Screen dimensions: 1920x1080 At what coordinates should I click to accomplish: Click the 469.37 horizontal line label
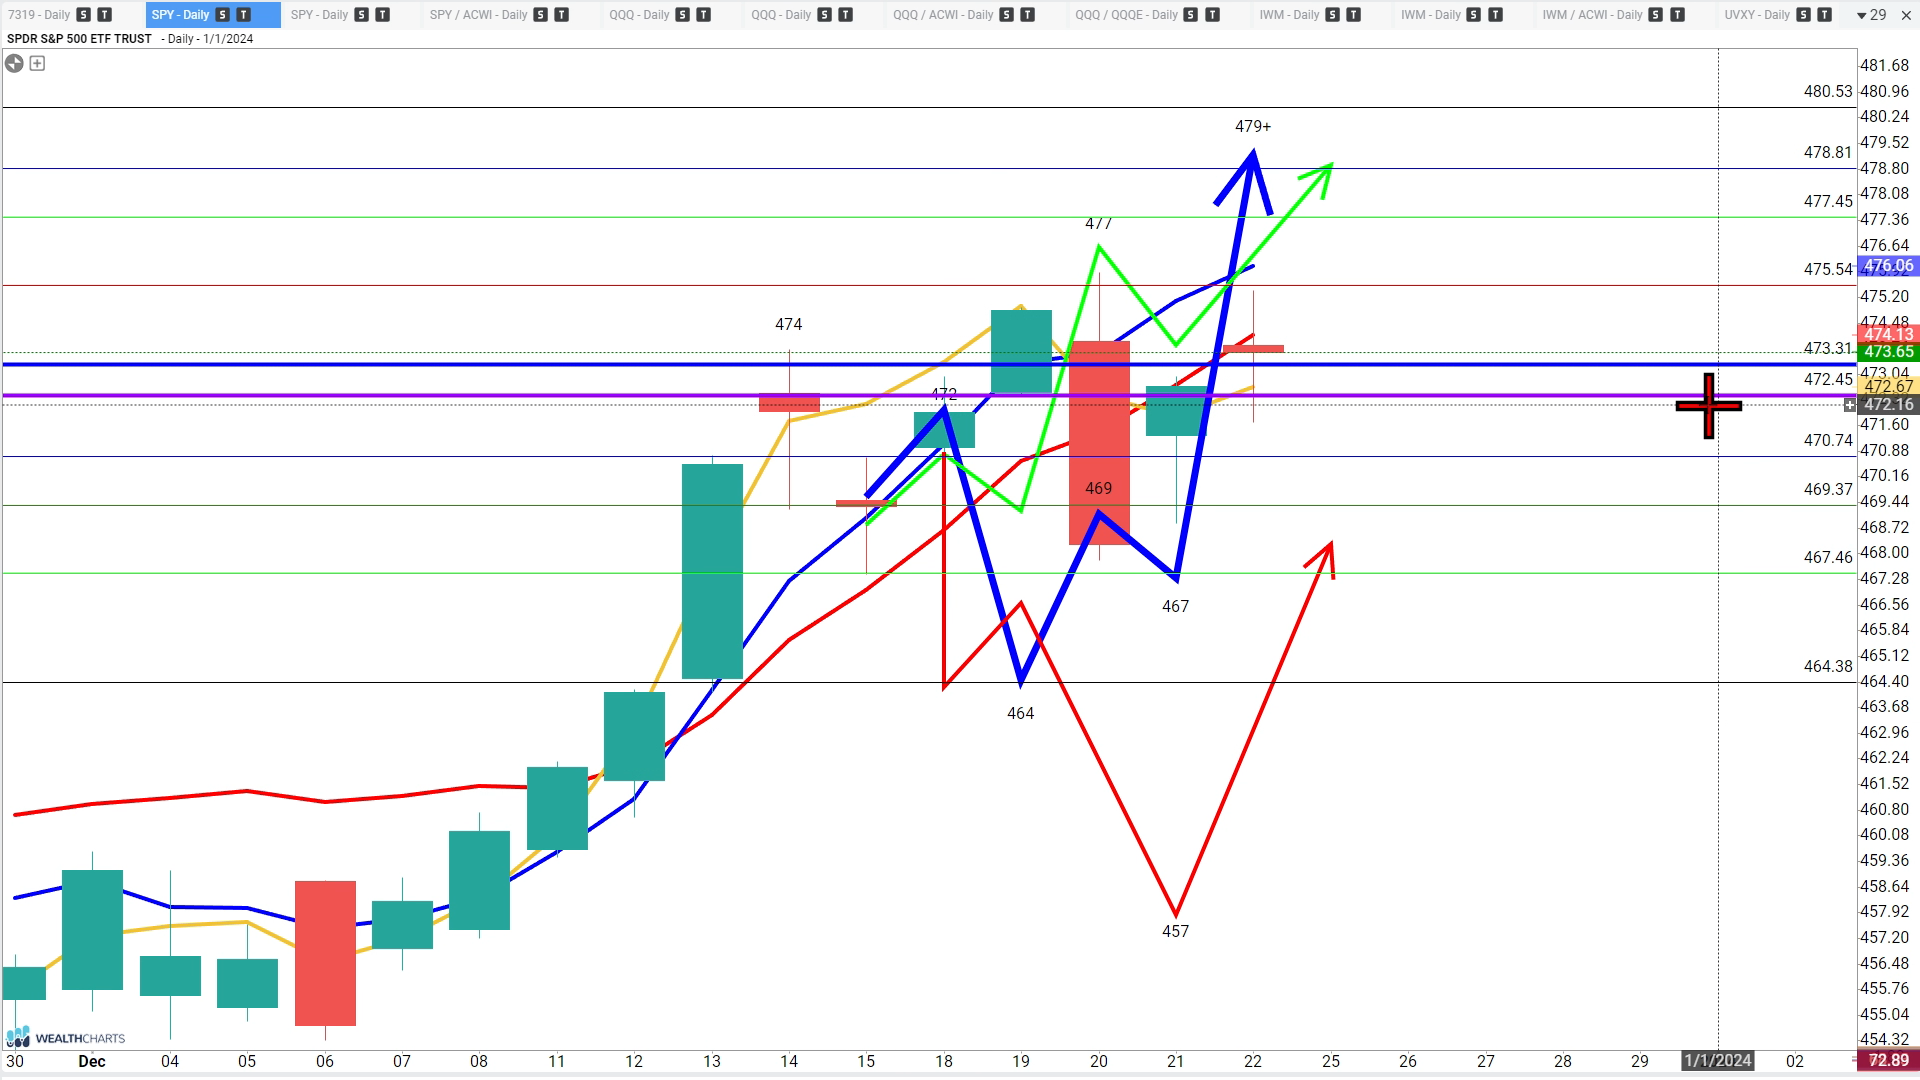click(x=1828, y=489)
